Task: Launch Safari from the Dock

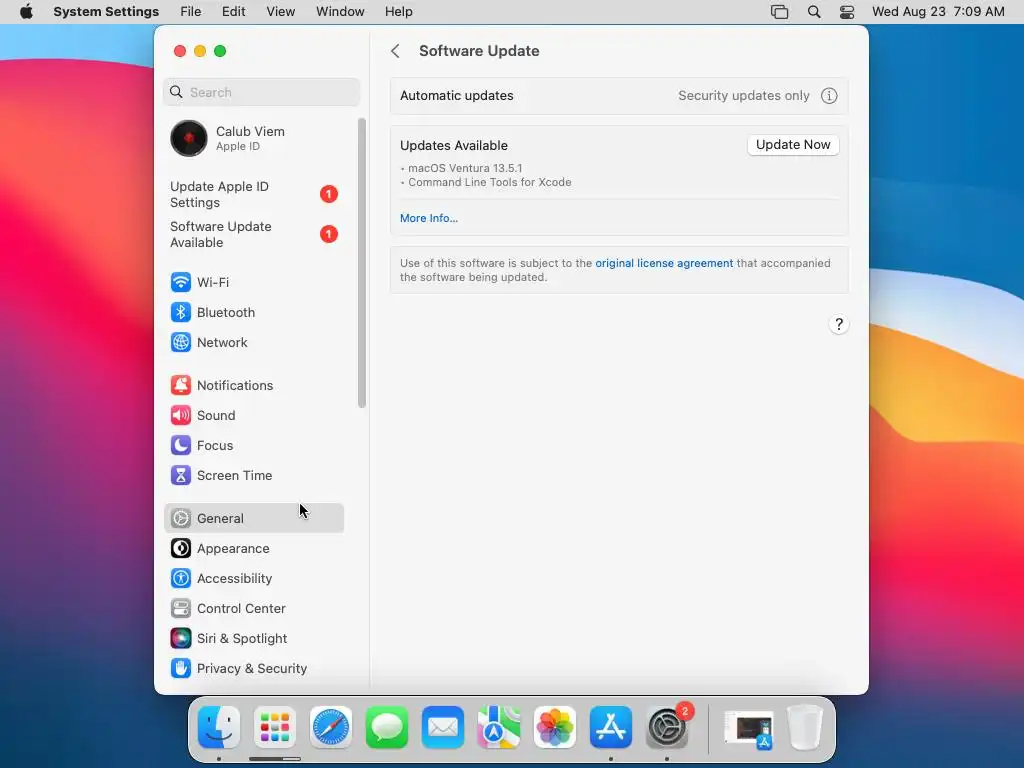Action: (331, 727)
